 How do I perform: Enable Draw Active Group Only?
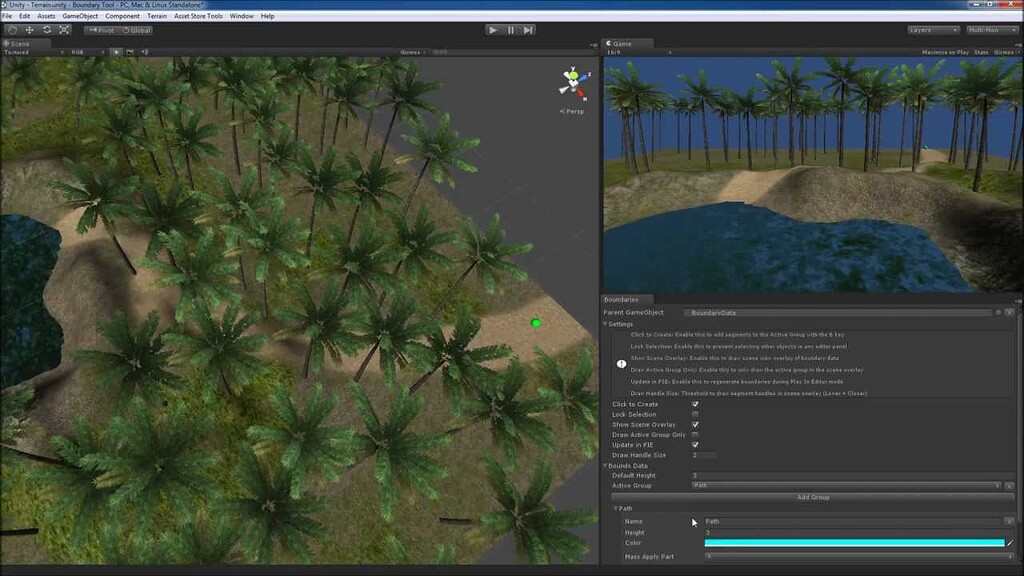coord(694,434)
